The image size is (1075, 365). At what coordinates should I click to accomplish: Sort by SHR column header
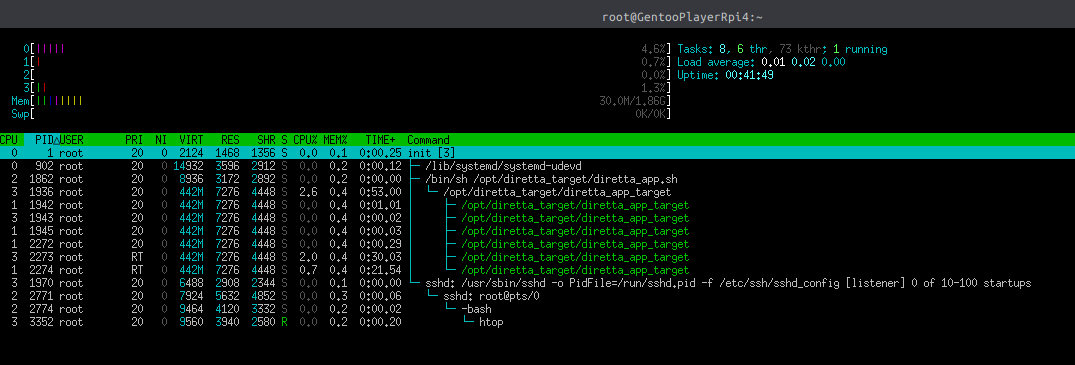266,139
